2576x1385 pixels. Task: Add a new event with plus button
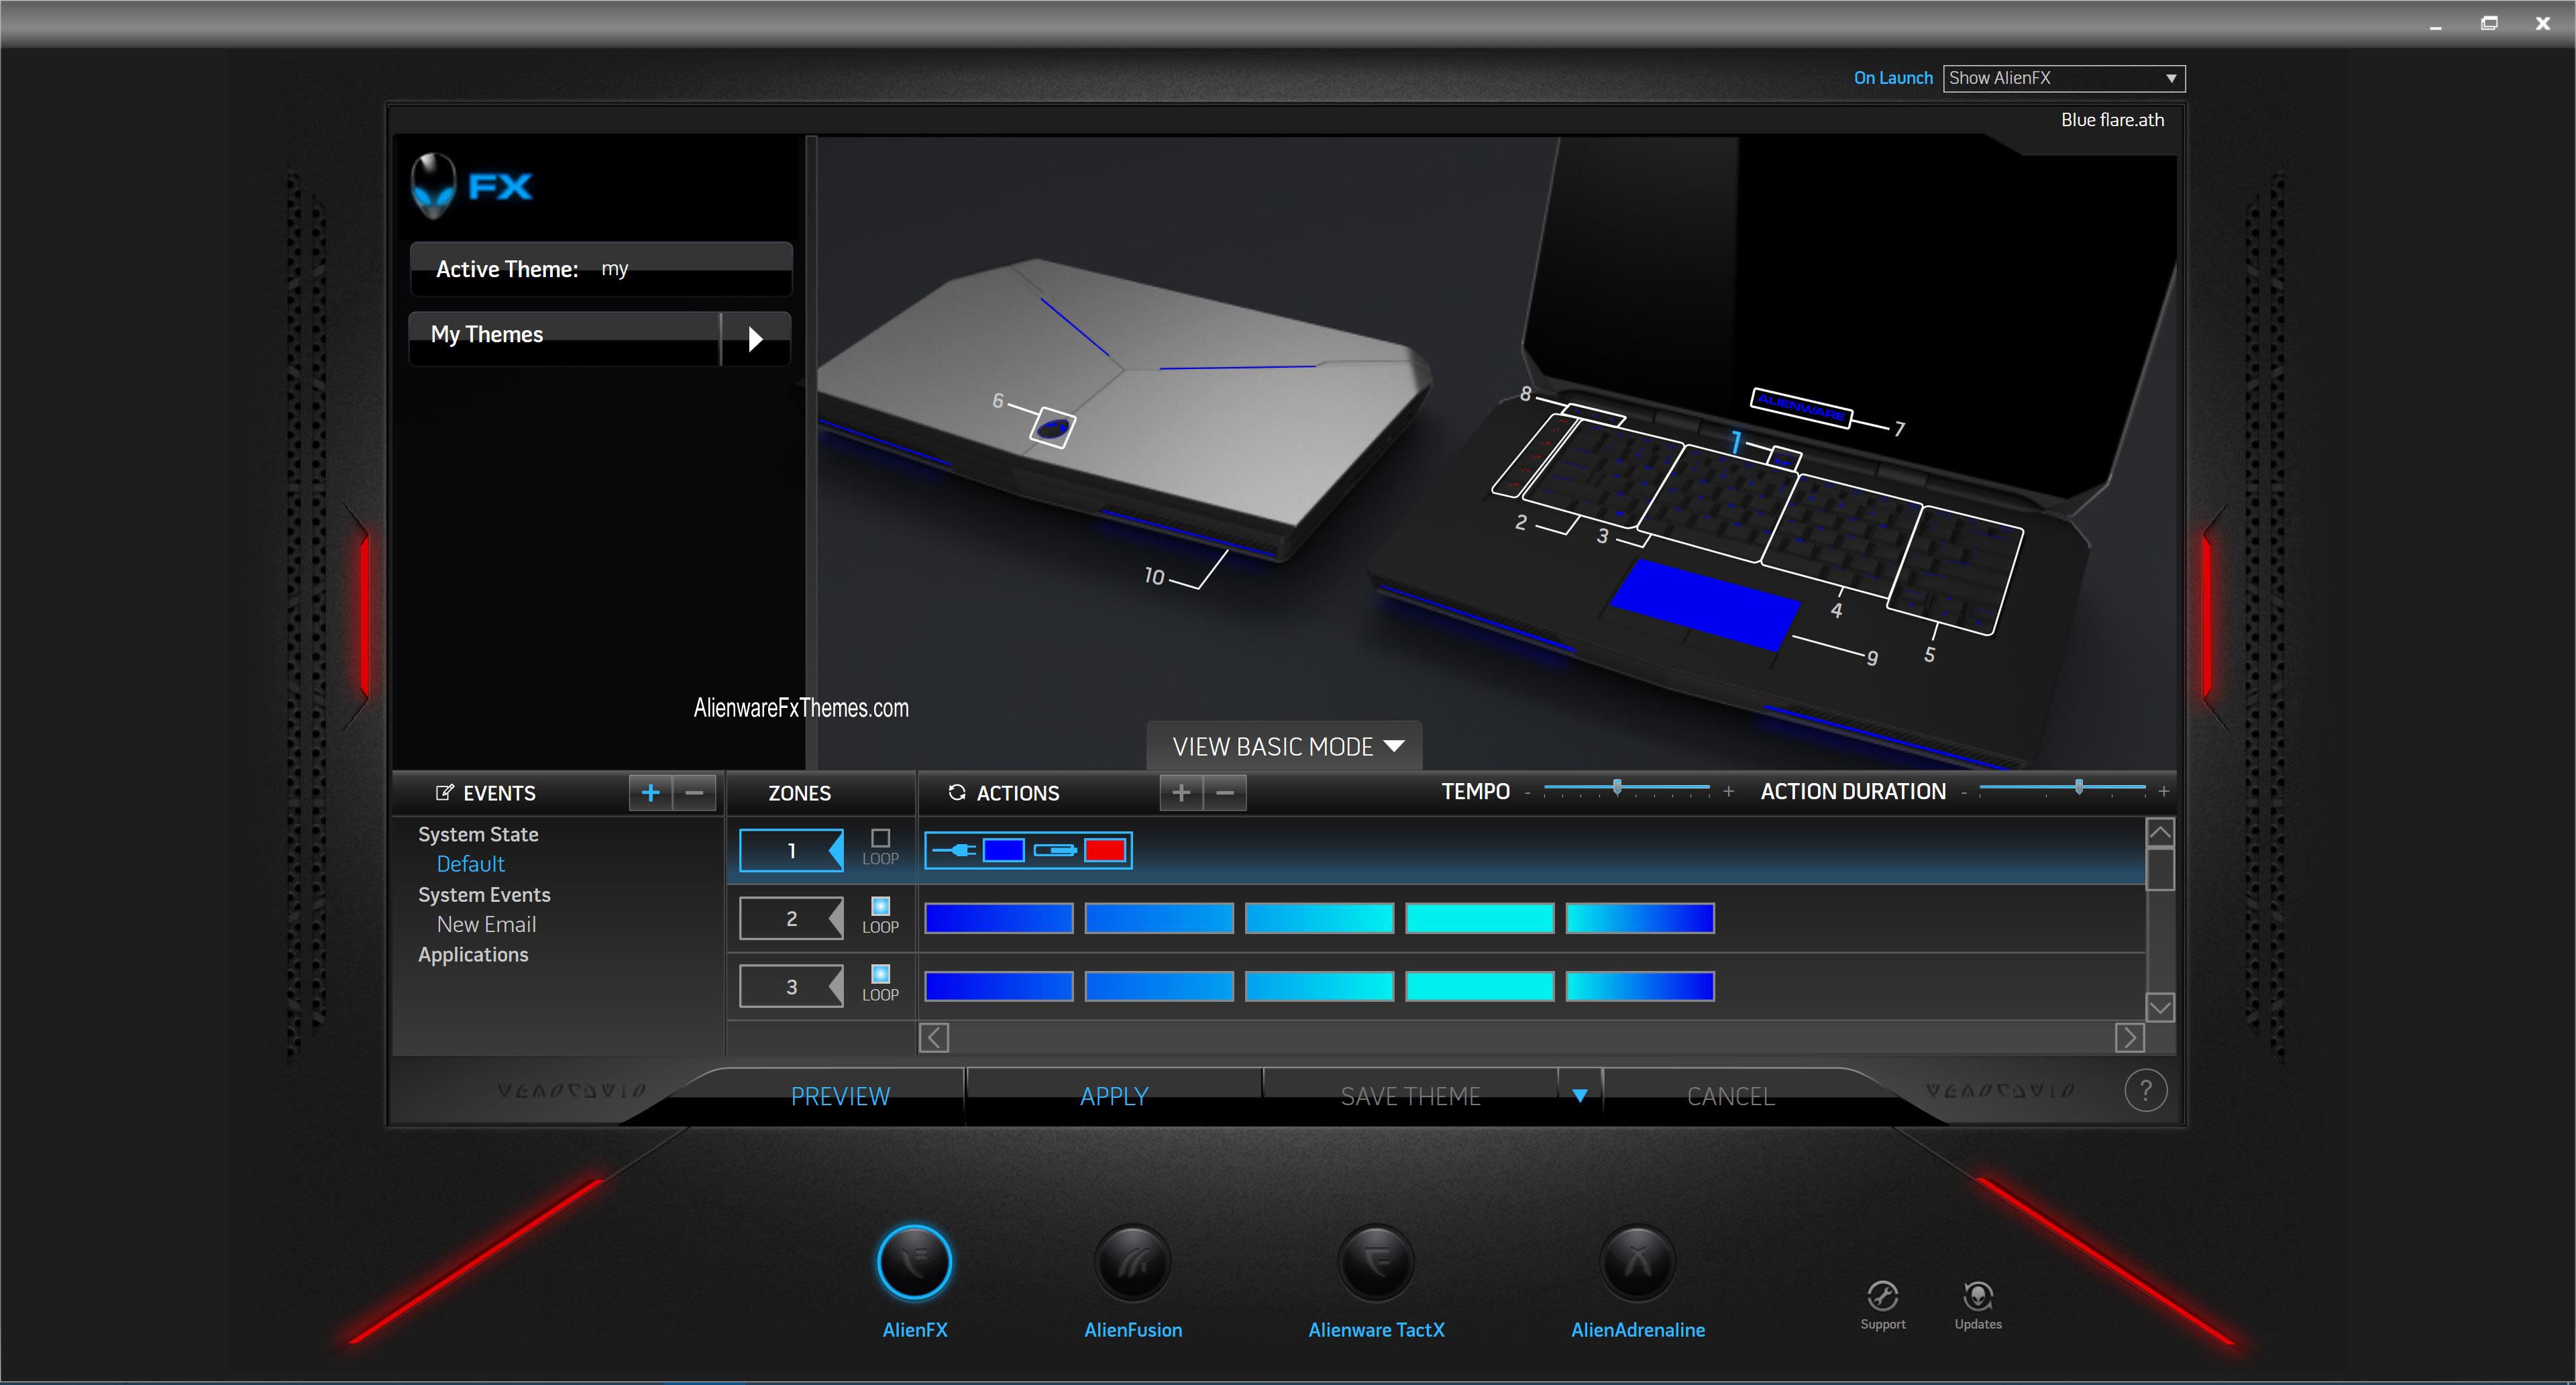[650, 793]
